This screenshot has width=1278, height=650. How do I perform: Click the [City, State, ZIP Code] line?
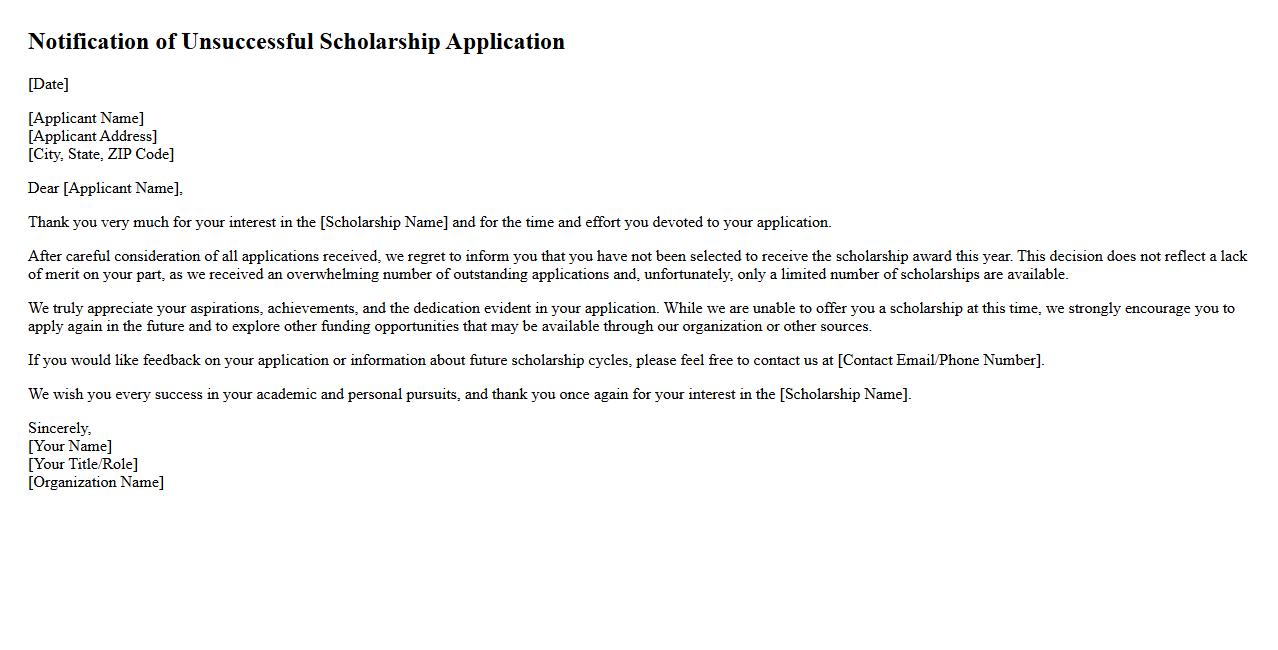101,154
